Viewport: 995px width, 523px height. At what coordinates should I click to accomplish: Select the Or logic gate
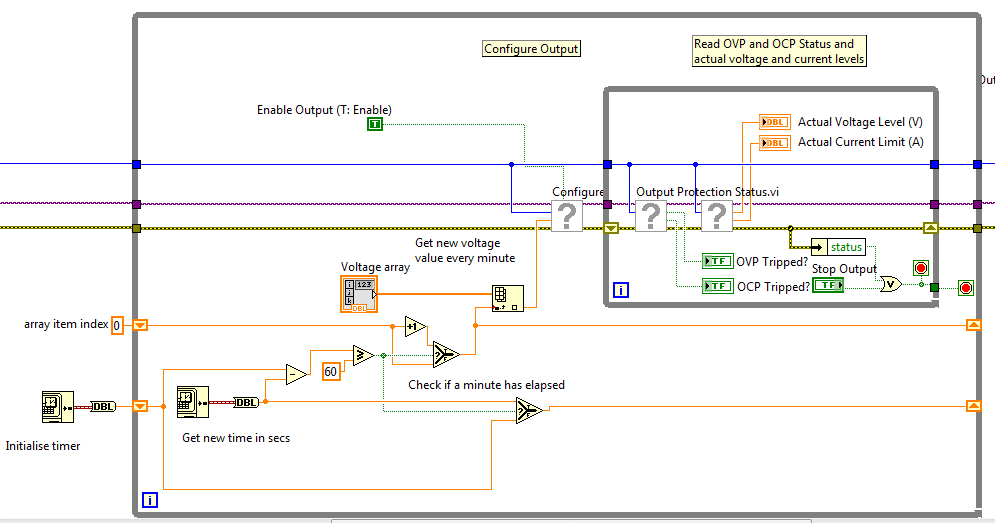pyautogui.click(x=891, y=284)
